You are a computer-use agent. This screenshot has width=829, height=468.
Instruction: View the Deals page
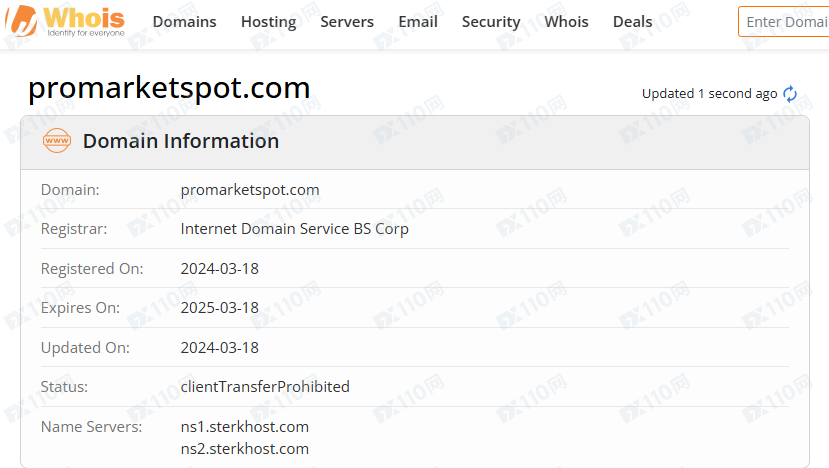pos(632,22)
